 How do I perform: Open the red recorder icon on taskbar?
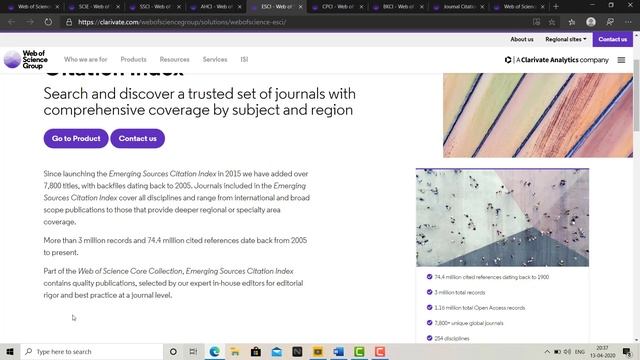(380, 351)
